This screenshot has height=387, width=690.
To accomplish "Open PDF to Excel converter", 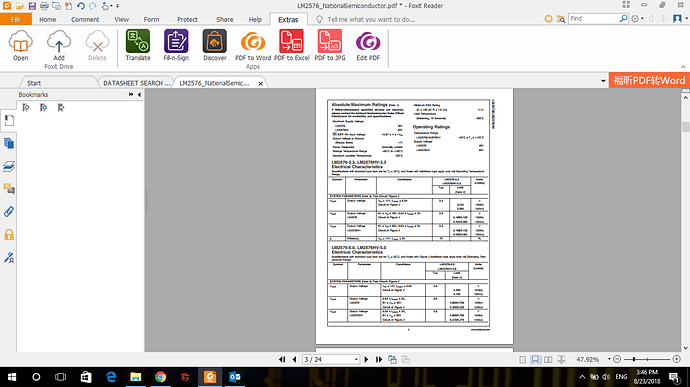I will point(292,45).
